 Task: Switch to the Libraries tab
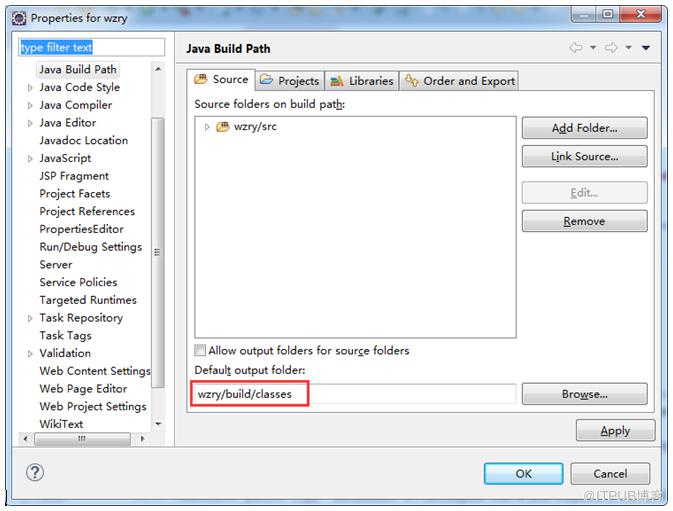click(362, 81)
